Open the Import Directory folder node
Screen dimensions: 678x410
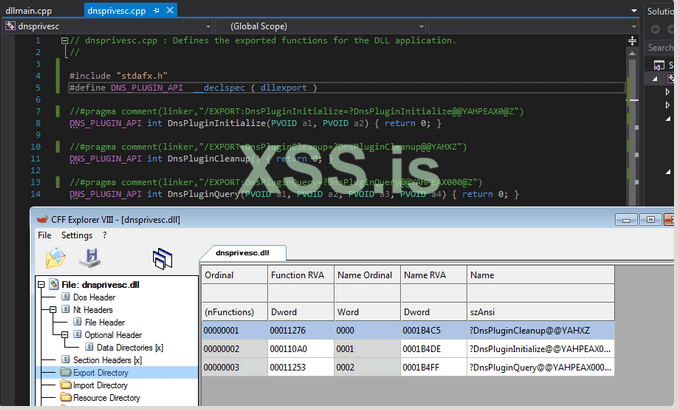[100, 385]
